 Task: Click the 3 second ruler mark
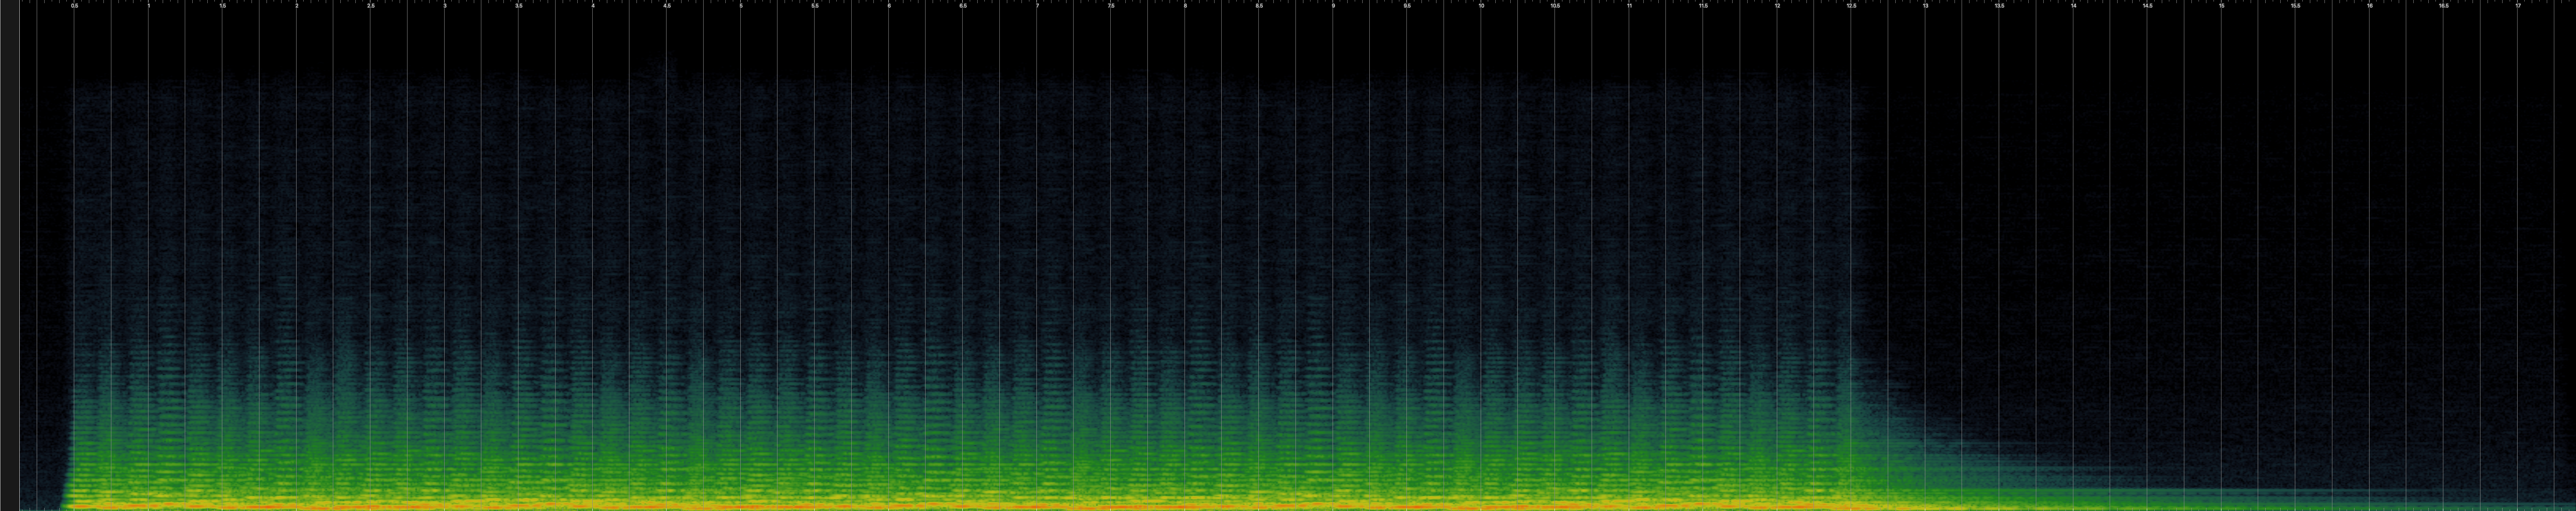pos(445,6)
